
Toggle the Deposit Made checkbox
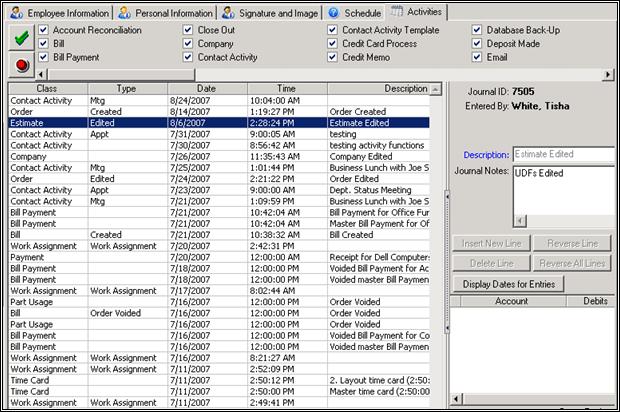click(477, 43)
